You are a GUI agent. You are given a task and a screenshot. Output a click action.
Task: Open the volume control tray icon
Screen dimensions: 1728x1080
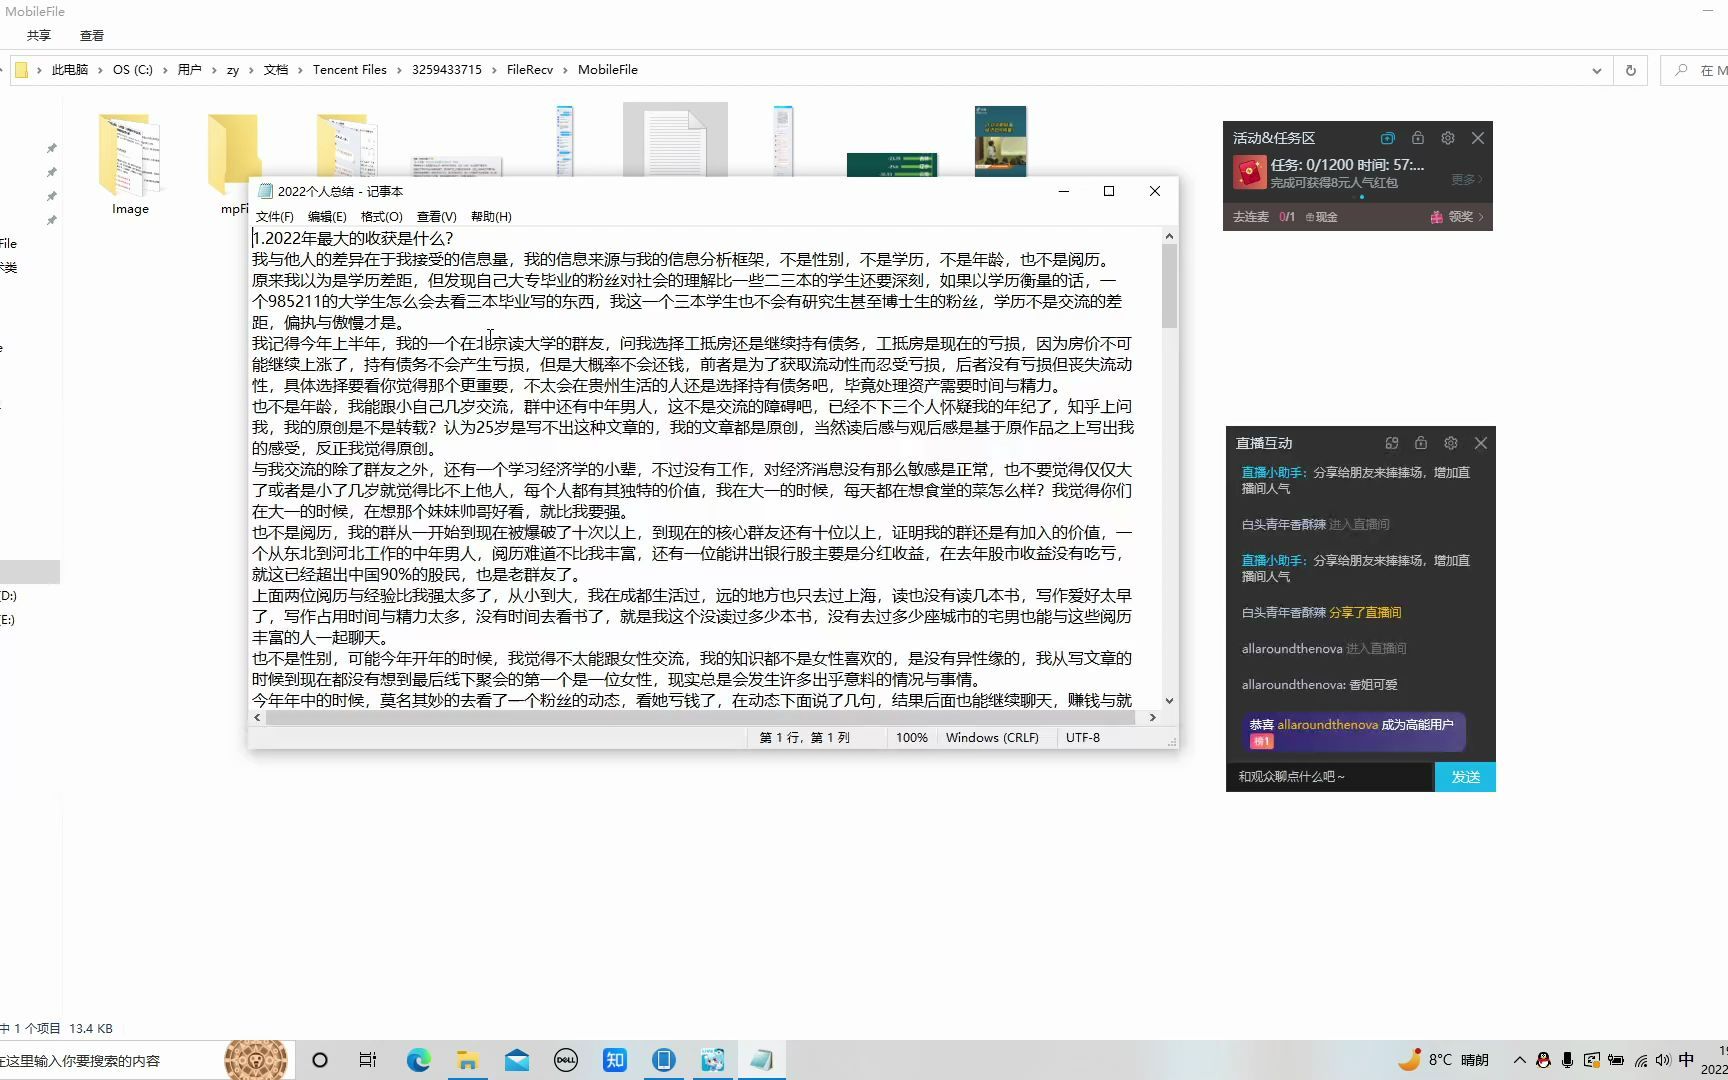tap(1662, 1060)
